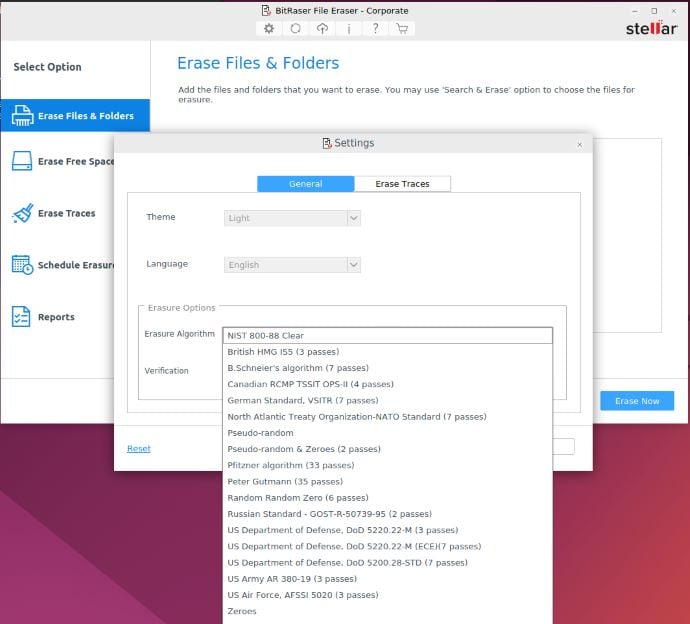The height and width of the screenshot is (624, 690).
Task: Select Erase Files & Folders in sidebar
Action: (75, 115)
